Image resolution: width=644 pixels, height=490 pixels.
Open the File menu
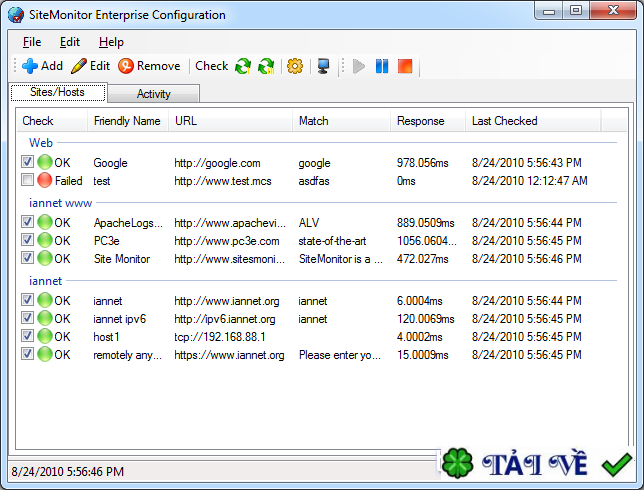point(32,42)
